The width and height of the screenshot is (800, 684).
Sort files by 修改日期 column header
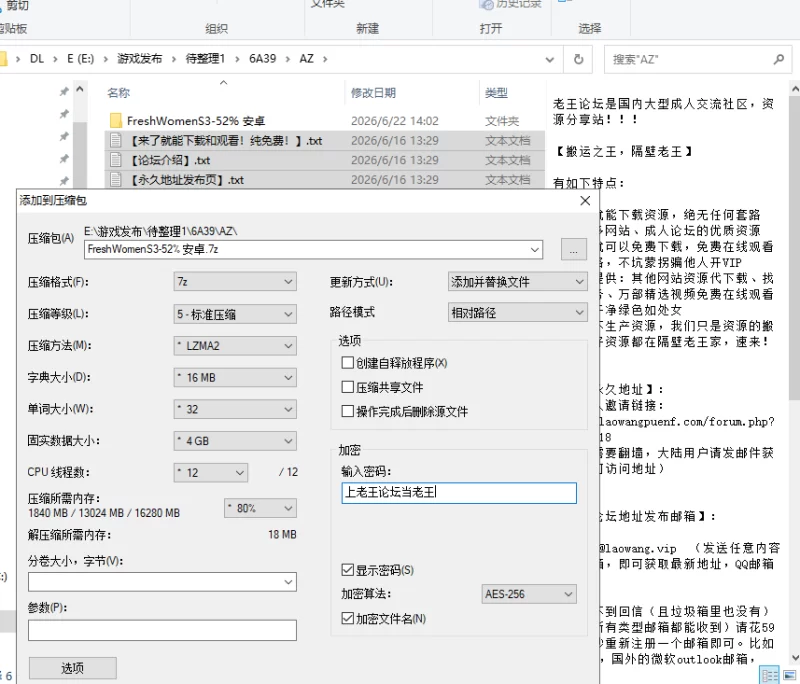click(373, 93)
